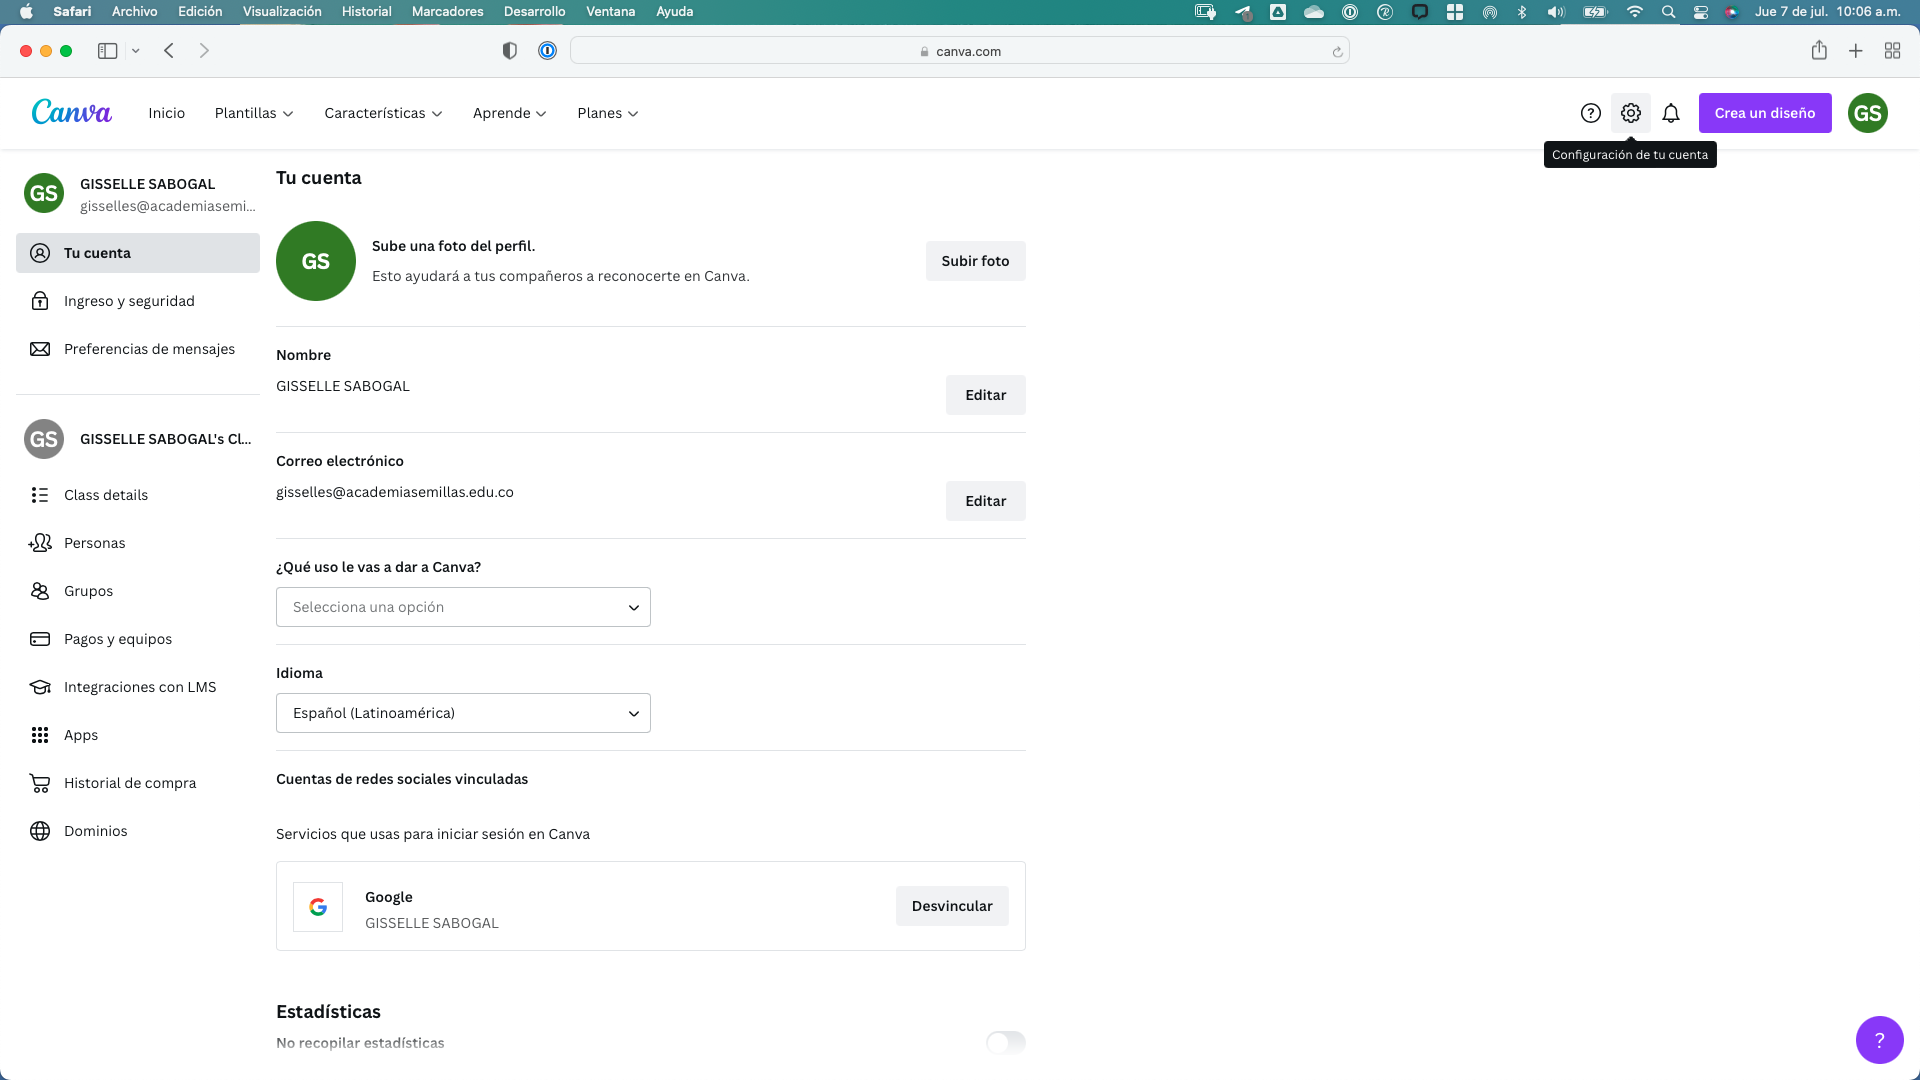Expand the Planes dropdown menu

608,113
